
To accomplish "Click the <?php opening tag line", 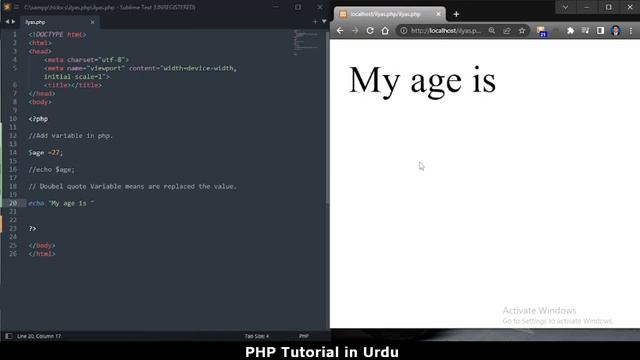I will click(x=38, y=119).
